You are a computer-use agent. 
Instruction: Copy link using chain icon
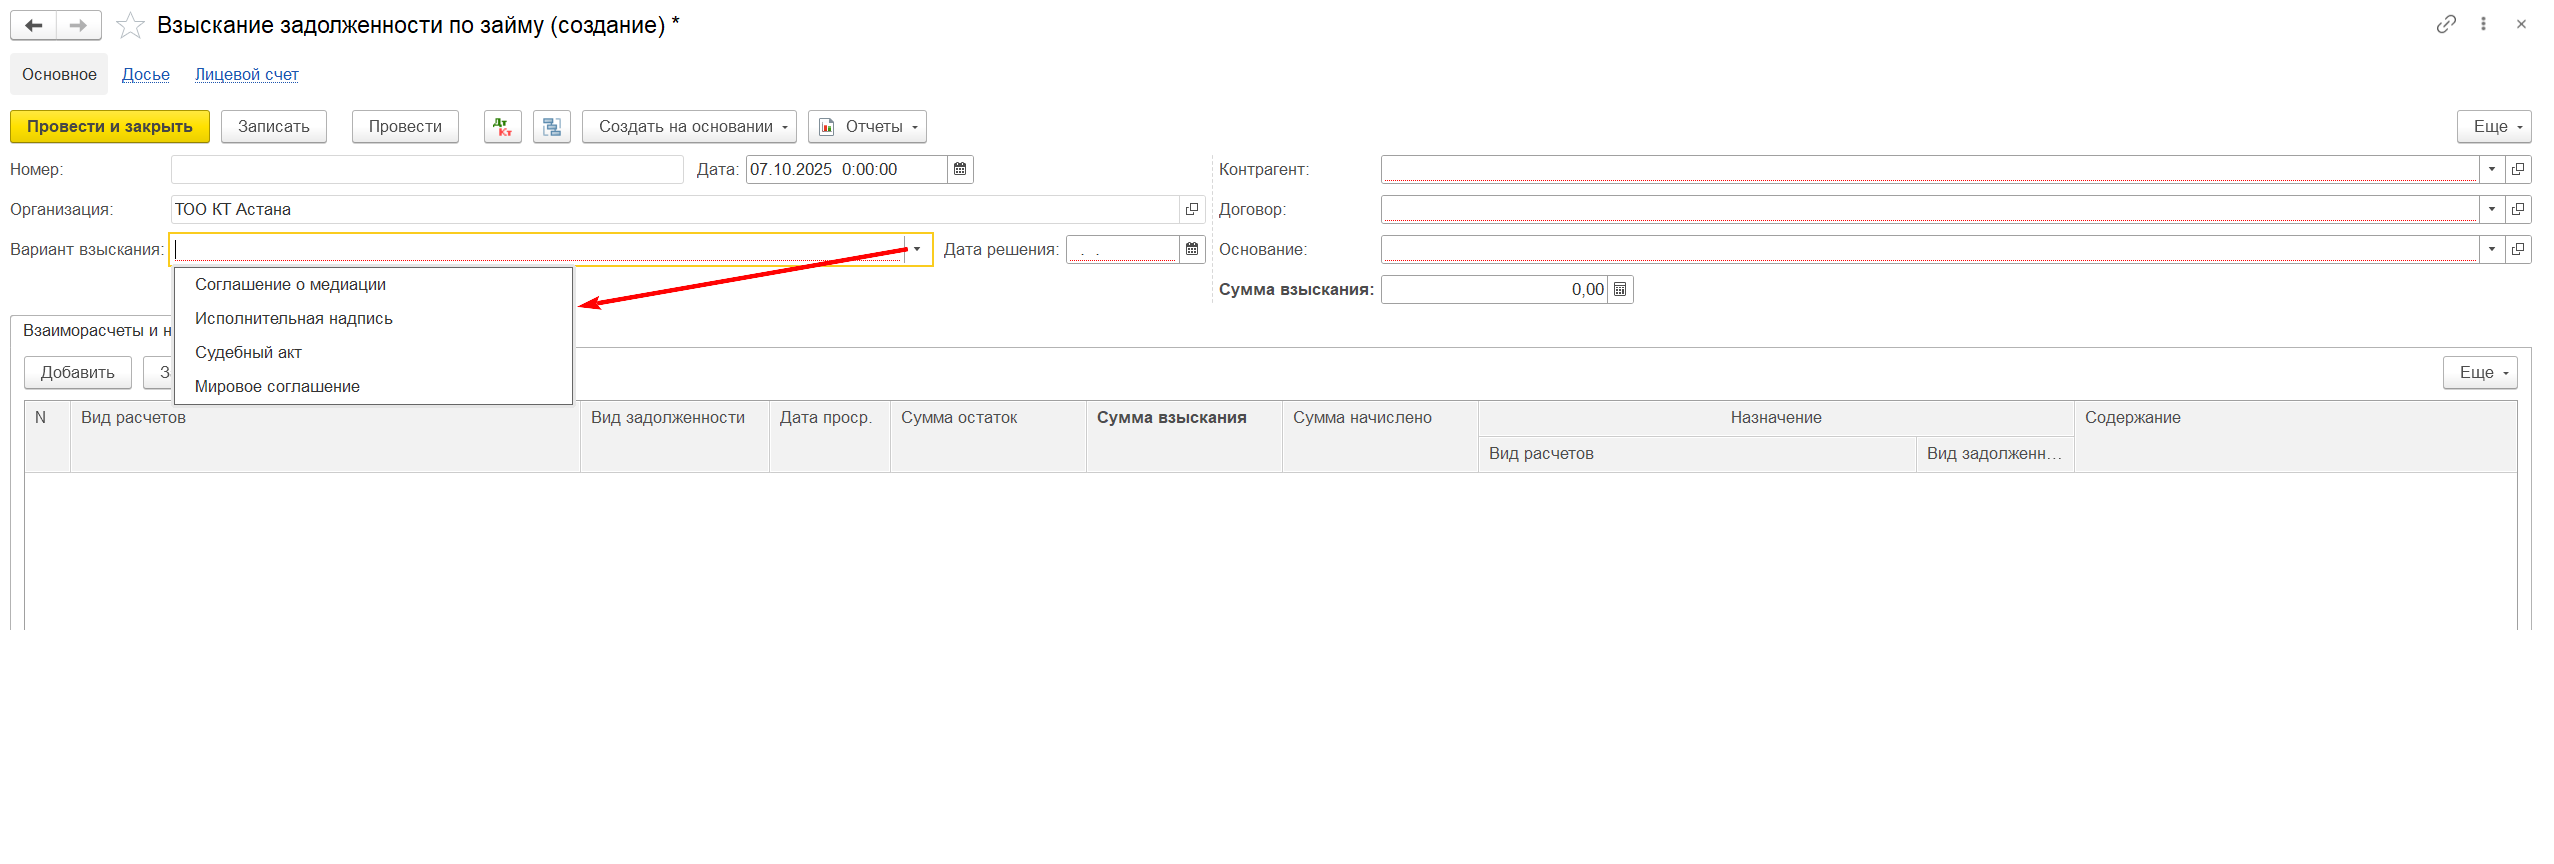(2446, 24)
